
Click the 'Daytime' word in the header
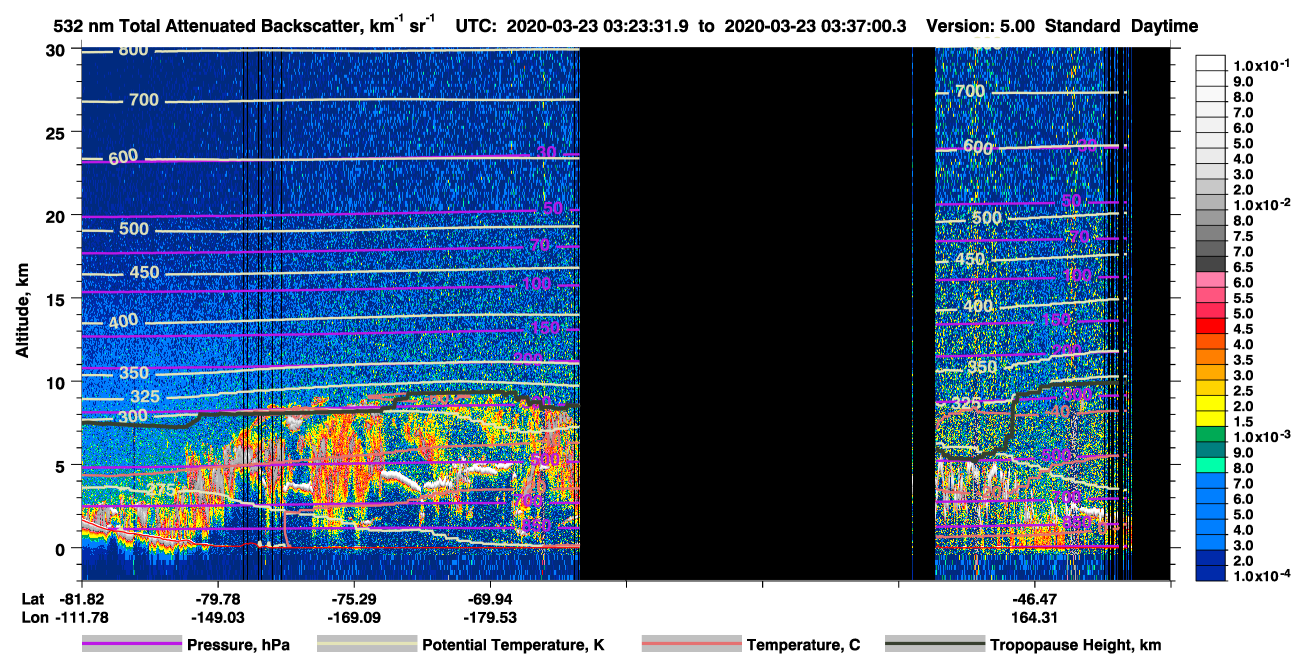coord(1164,26)
